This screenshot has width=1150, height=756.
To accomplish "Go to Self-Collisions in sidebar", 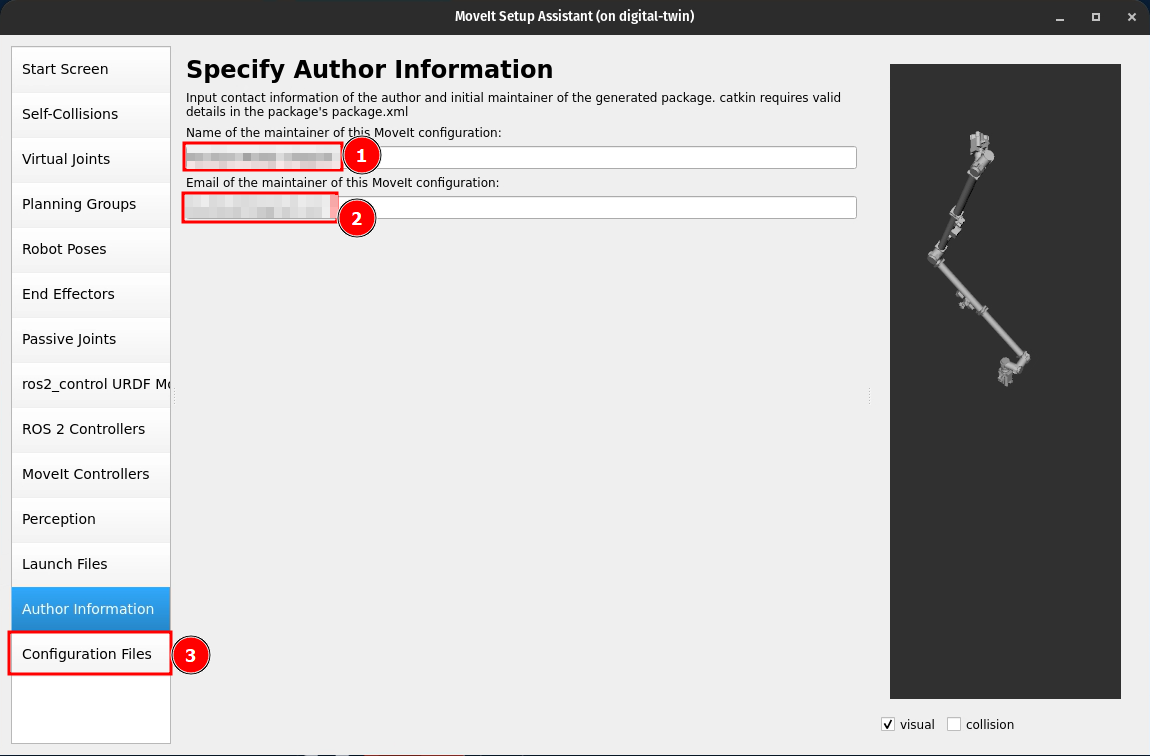I will tap(90, 114).
